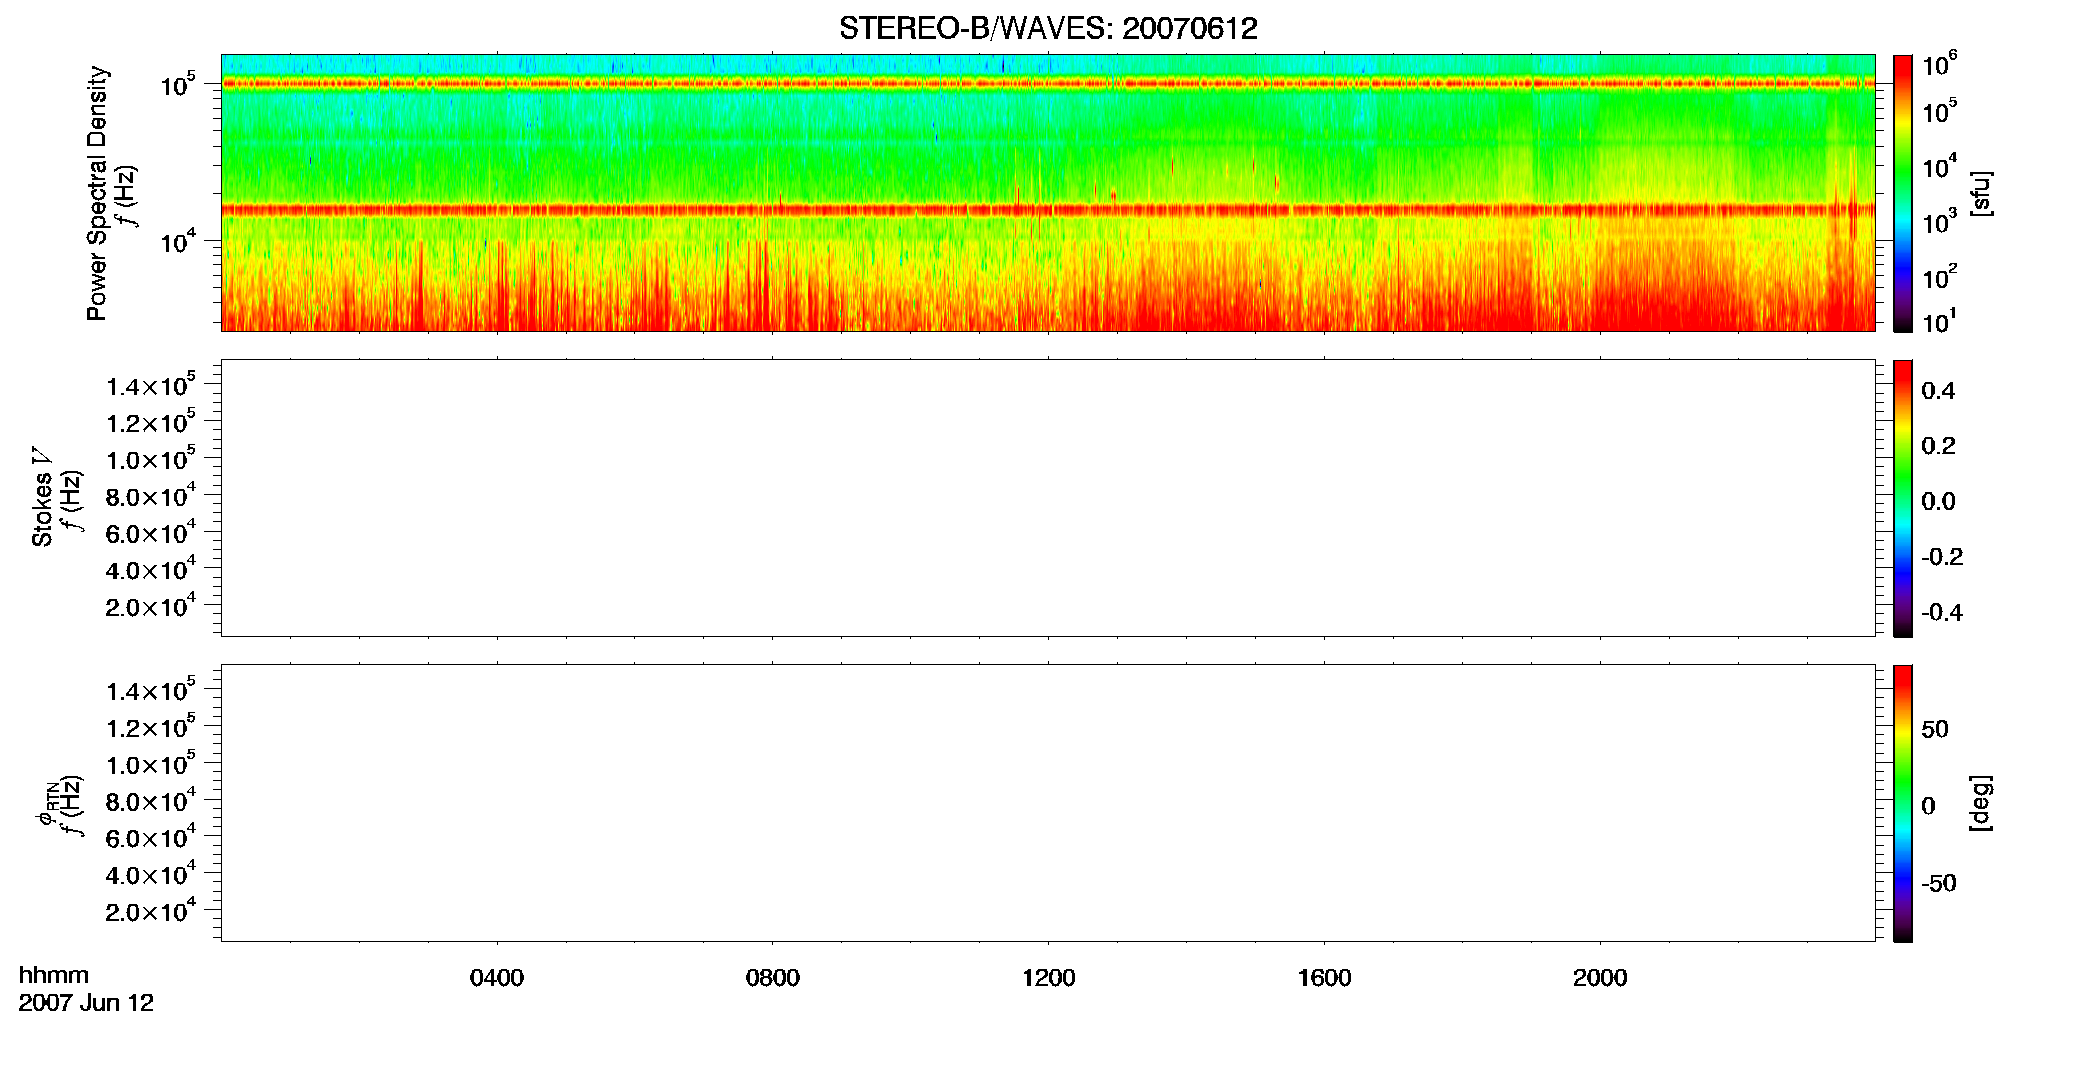Click the STEREO-B/WAVES: 20070612 plot title
This screenshot has width=2096, height=1080.
[x=1048, y=28]
